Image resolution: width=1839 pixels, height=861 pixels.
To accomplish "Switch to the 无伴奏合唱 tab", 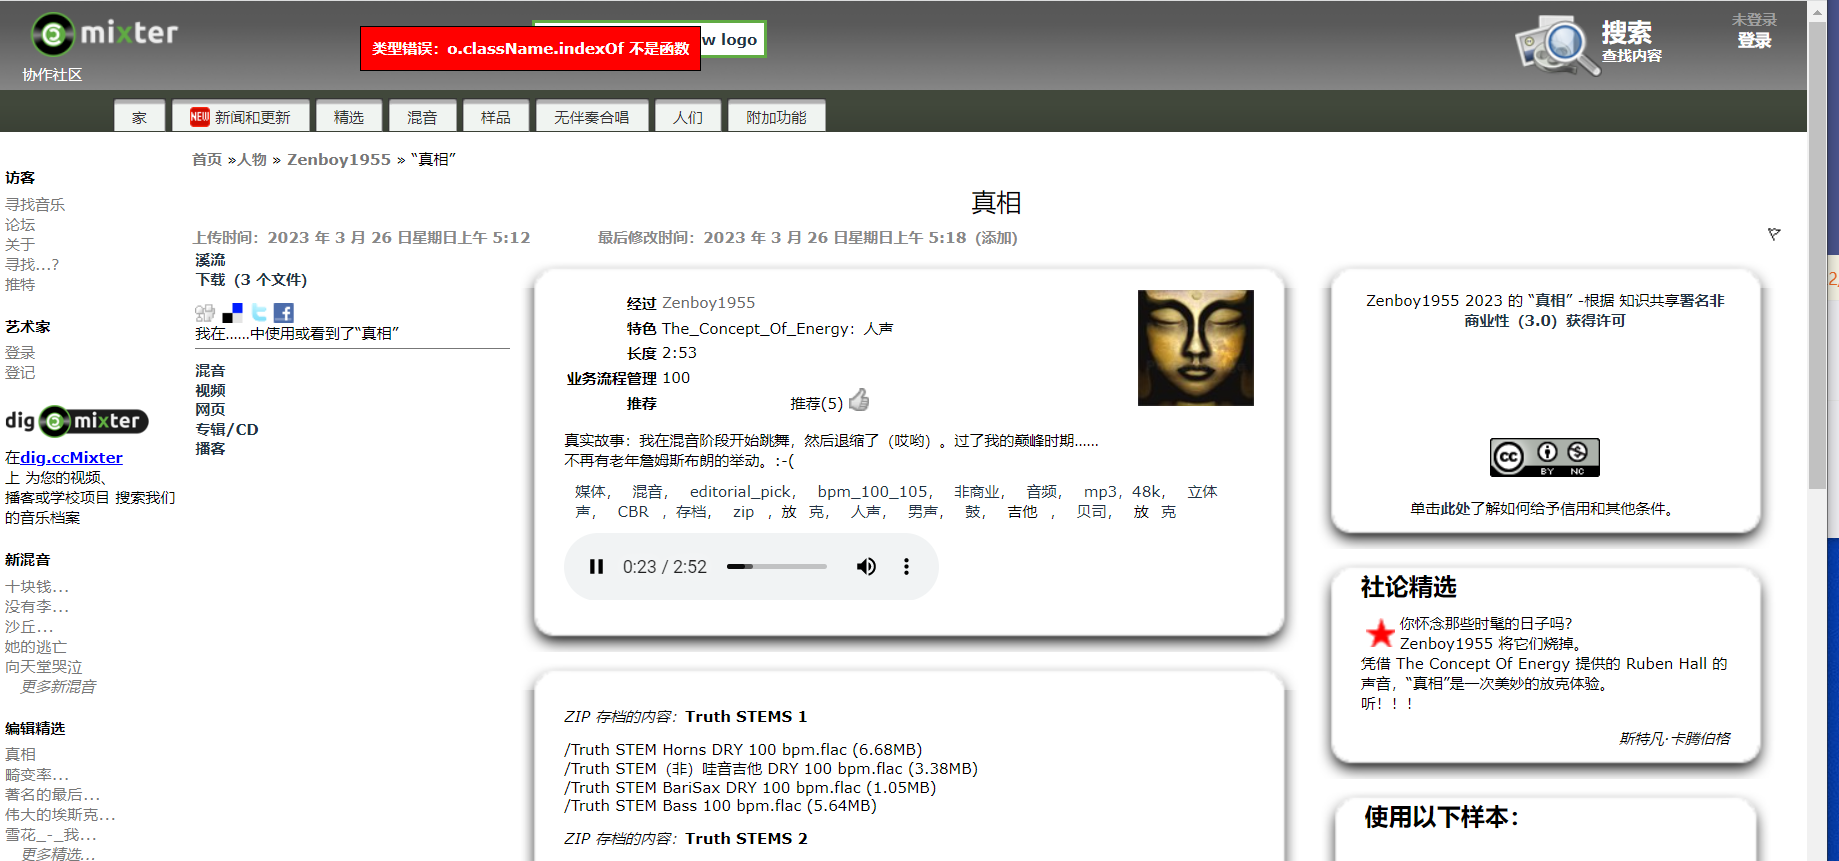I will pos(591,117).
